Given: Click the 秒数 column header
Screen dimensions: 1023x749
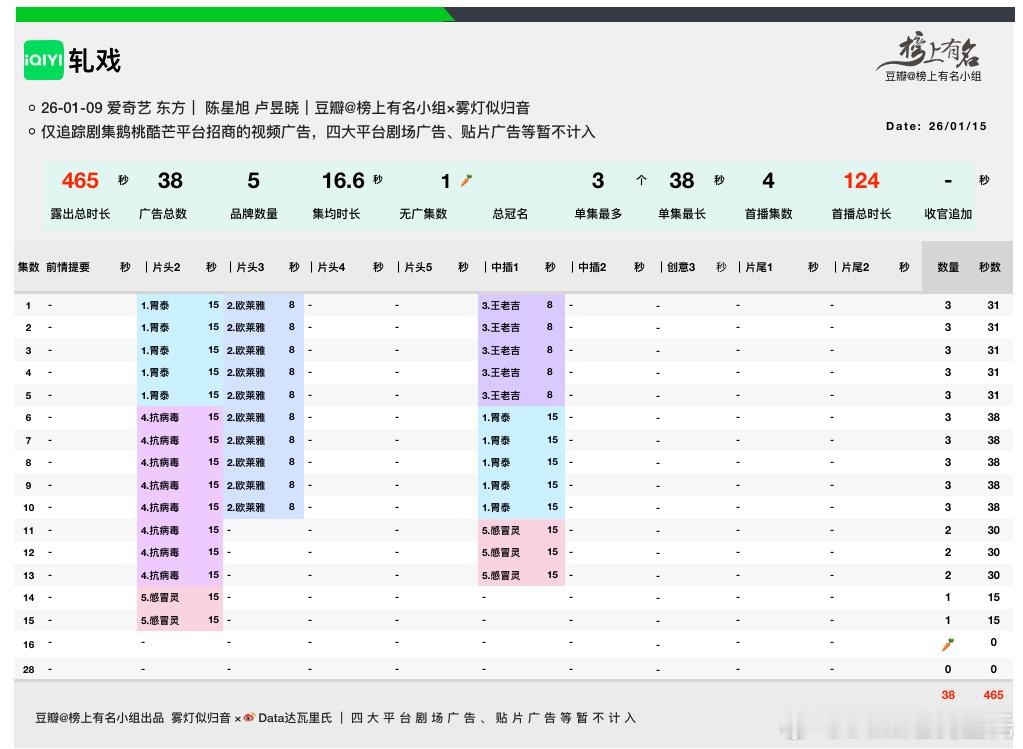Looking at the screenshot, I should [x=990, y=267].
